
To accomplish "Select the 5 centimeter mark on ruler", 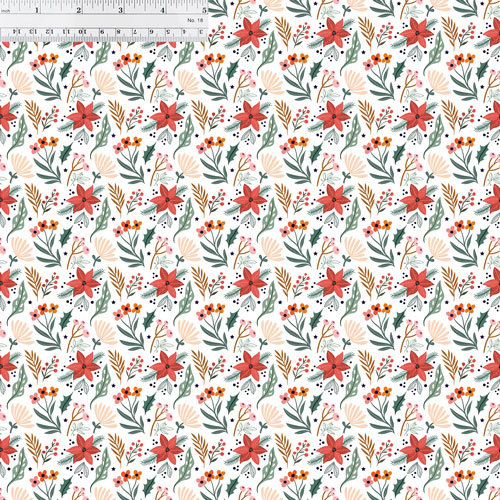I will coord(168,32).
